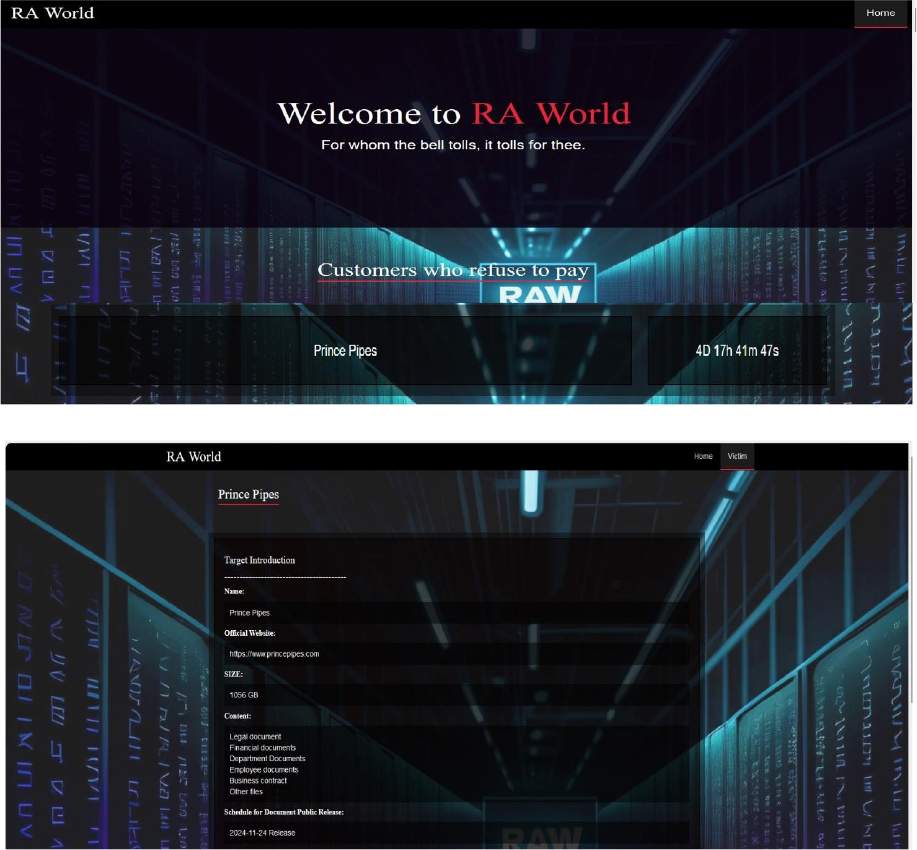Click the 'Employee documents' content entry

(264, 770)
